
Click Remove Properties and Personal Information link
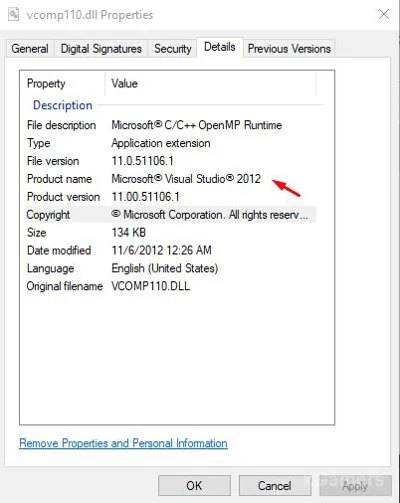123,443
